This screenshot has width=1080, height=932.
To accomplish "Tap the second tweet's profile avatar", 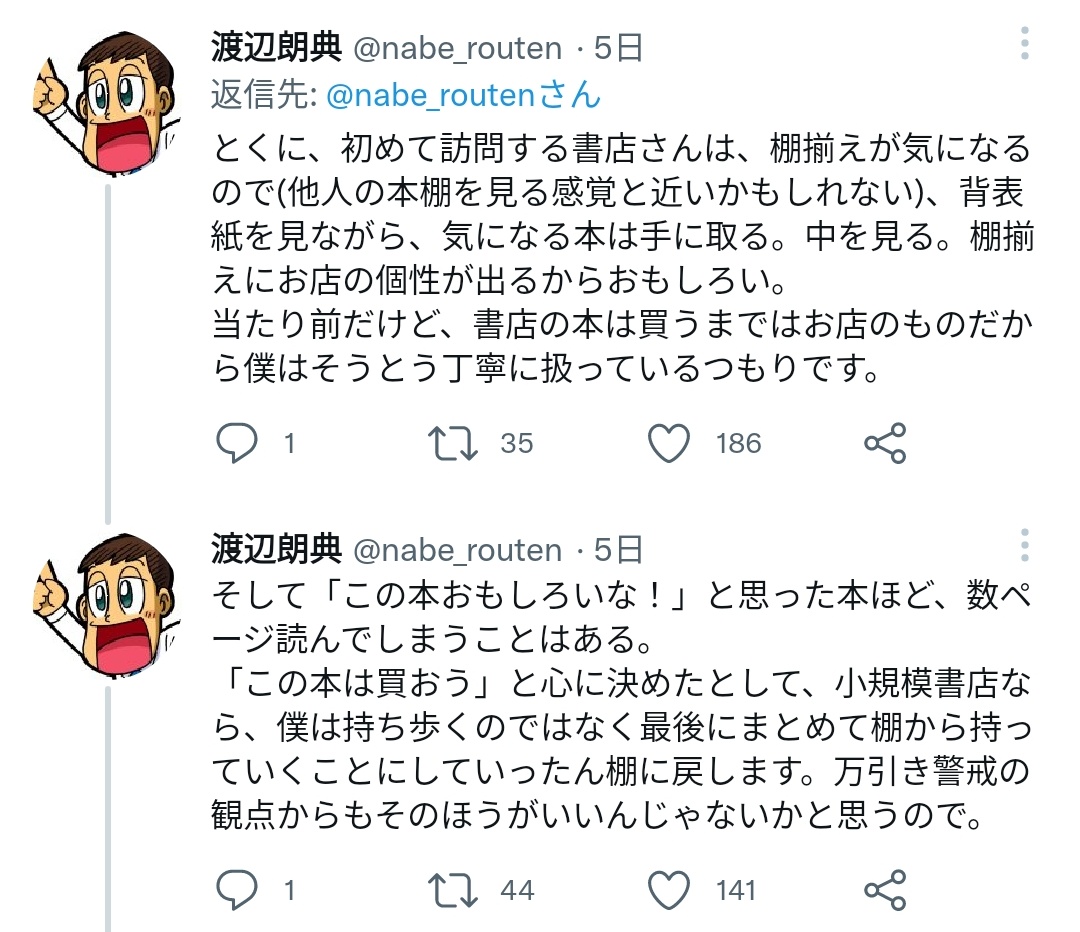I will point(106,605).
